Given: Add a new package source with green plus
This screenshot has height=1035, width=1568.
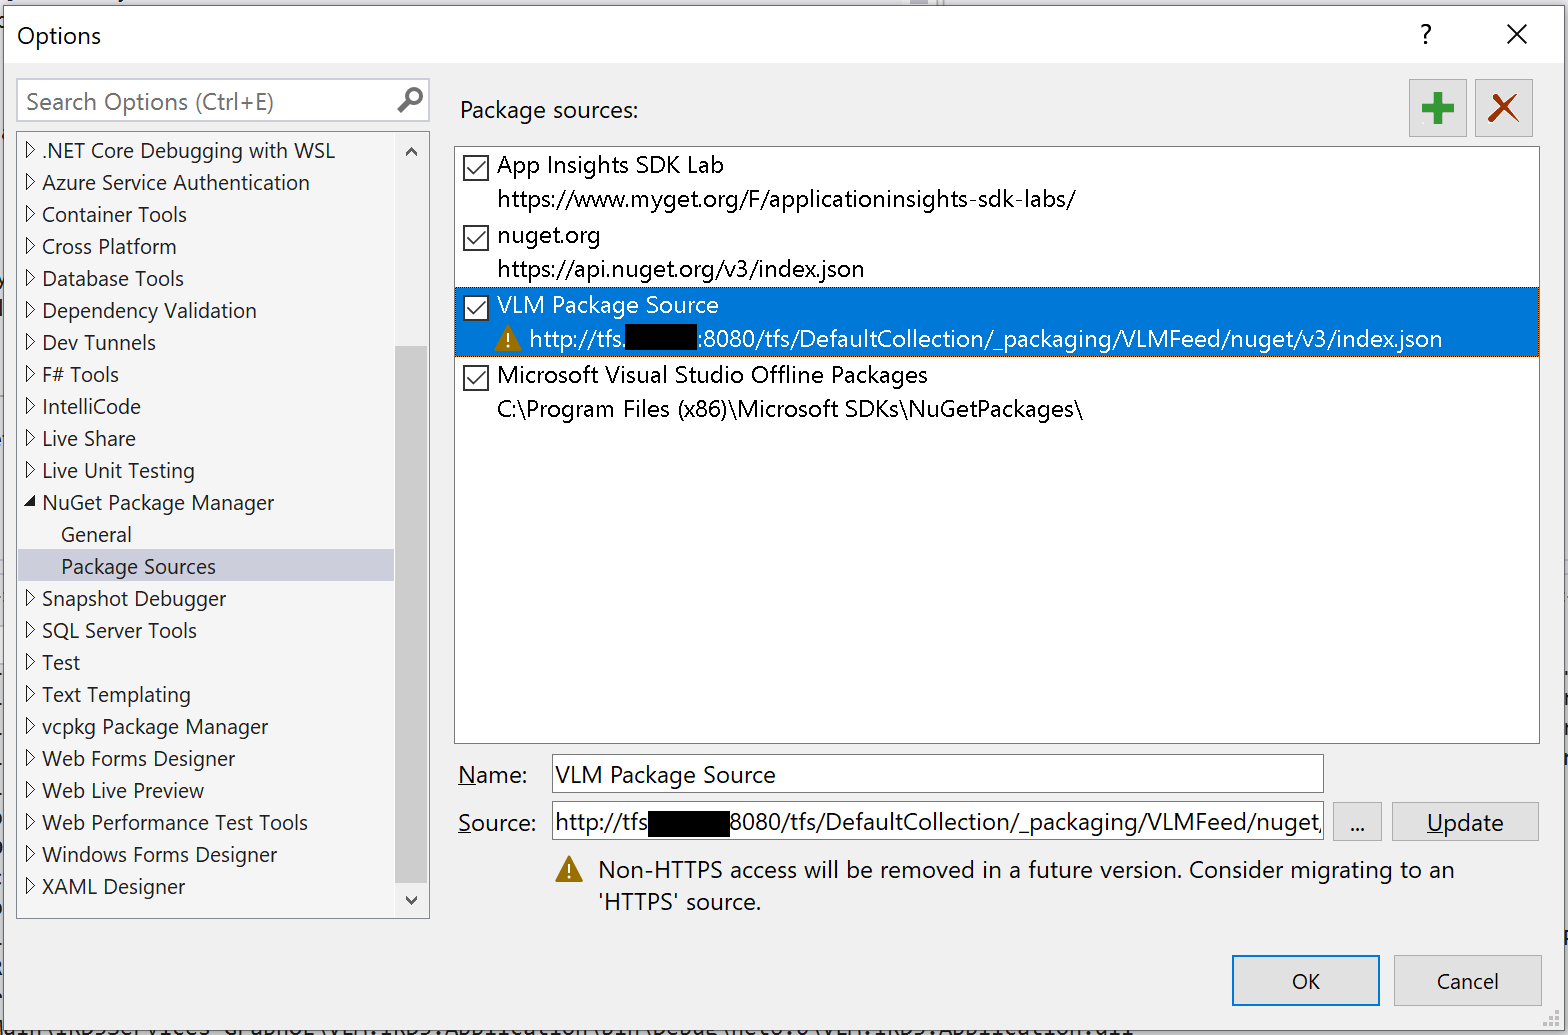Looking at the screenshot, I should tap(1437, 108).
